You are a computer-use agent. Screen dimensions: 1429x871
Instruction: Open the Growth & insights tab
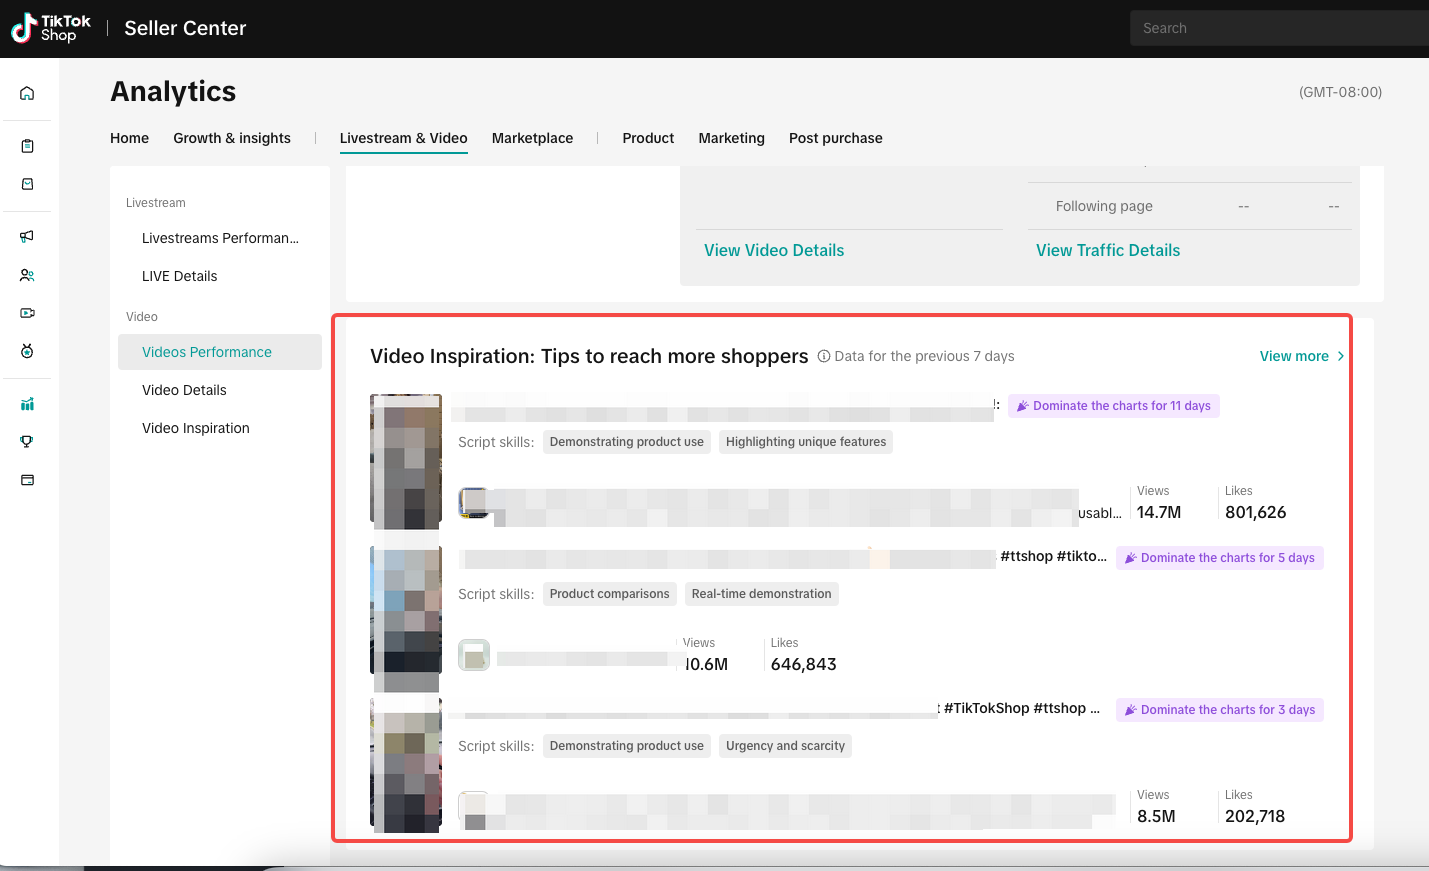click(x=232, y=138)
